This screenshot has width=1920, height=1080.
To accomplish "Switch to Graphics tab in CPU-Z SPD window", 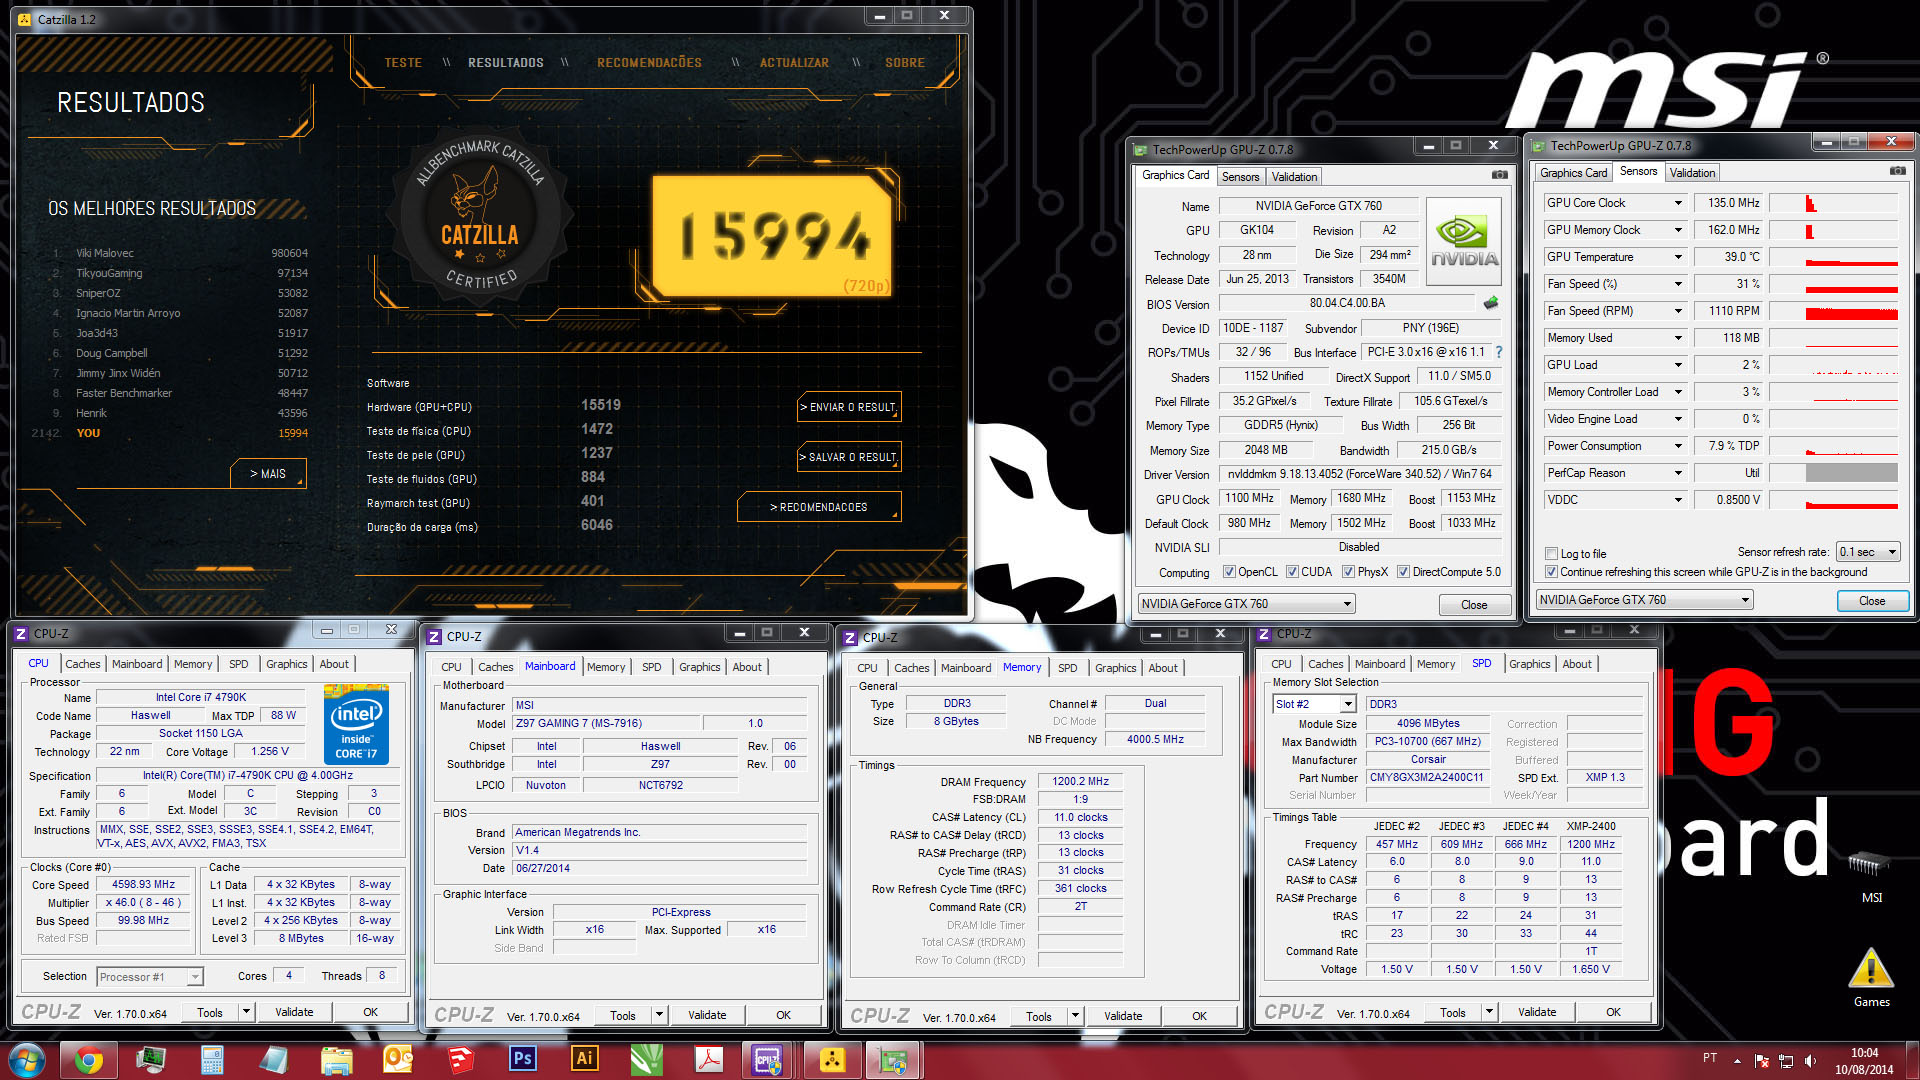I will (1529, 664).
